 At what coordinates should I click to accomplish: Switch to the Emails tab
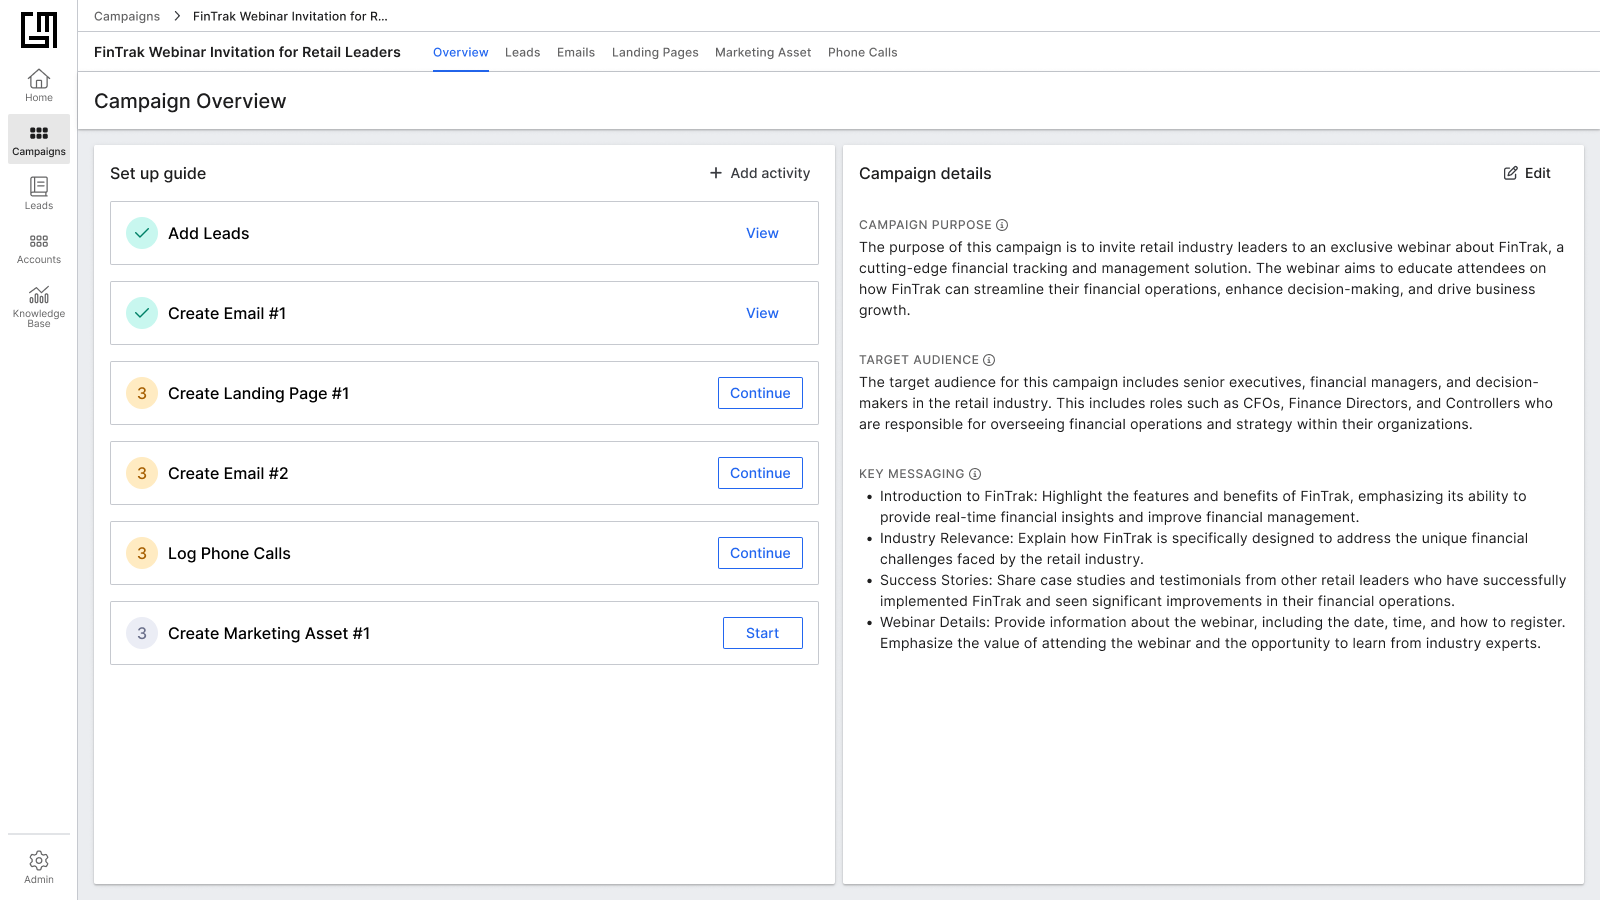click(x=575, y=52)
